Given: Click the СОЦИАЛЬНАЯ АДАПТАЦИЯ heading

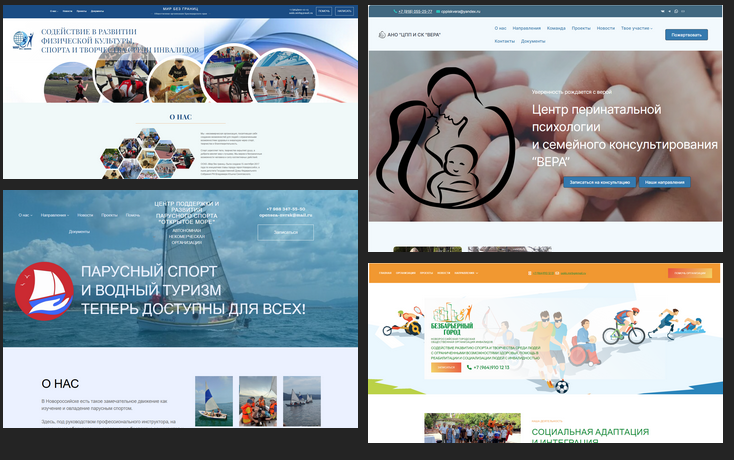Looking at the screenshot, I should point(590,432).
